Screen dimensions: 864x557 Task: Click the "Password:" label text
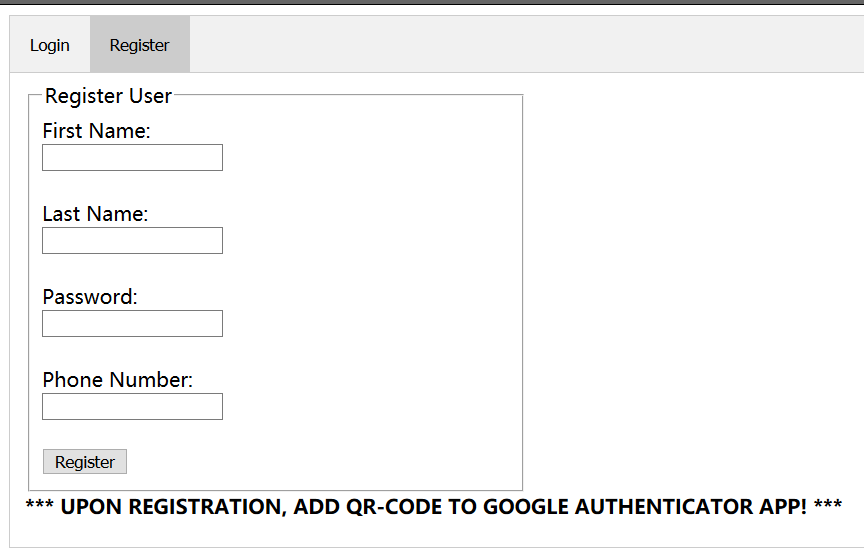(90, 297)
